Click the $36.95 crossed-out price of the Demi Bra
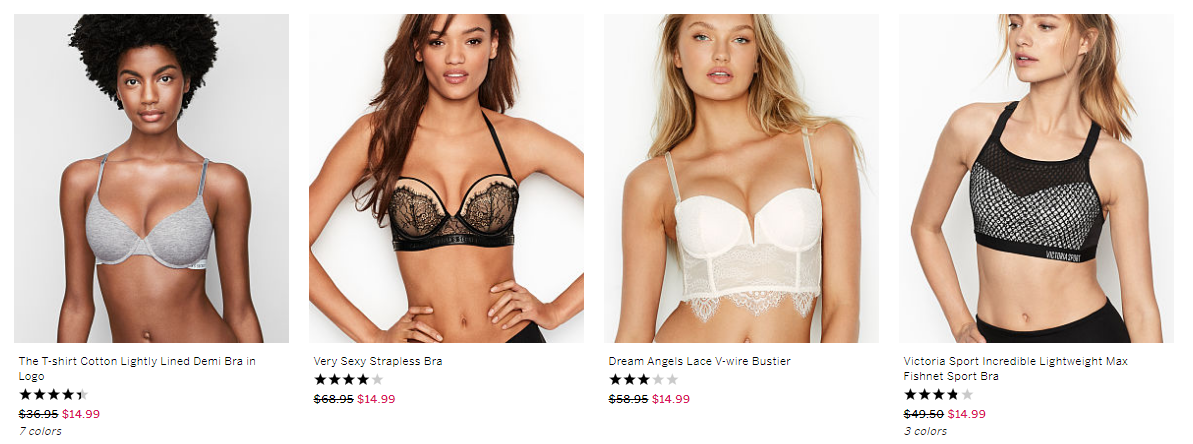The image size is (1193, 444). click(x=38, y=414)
